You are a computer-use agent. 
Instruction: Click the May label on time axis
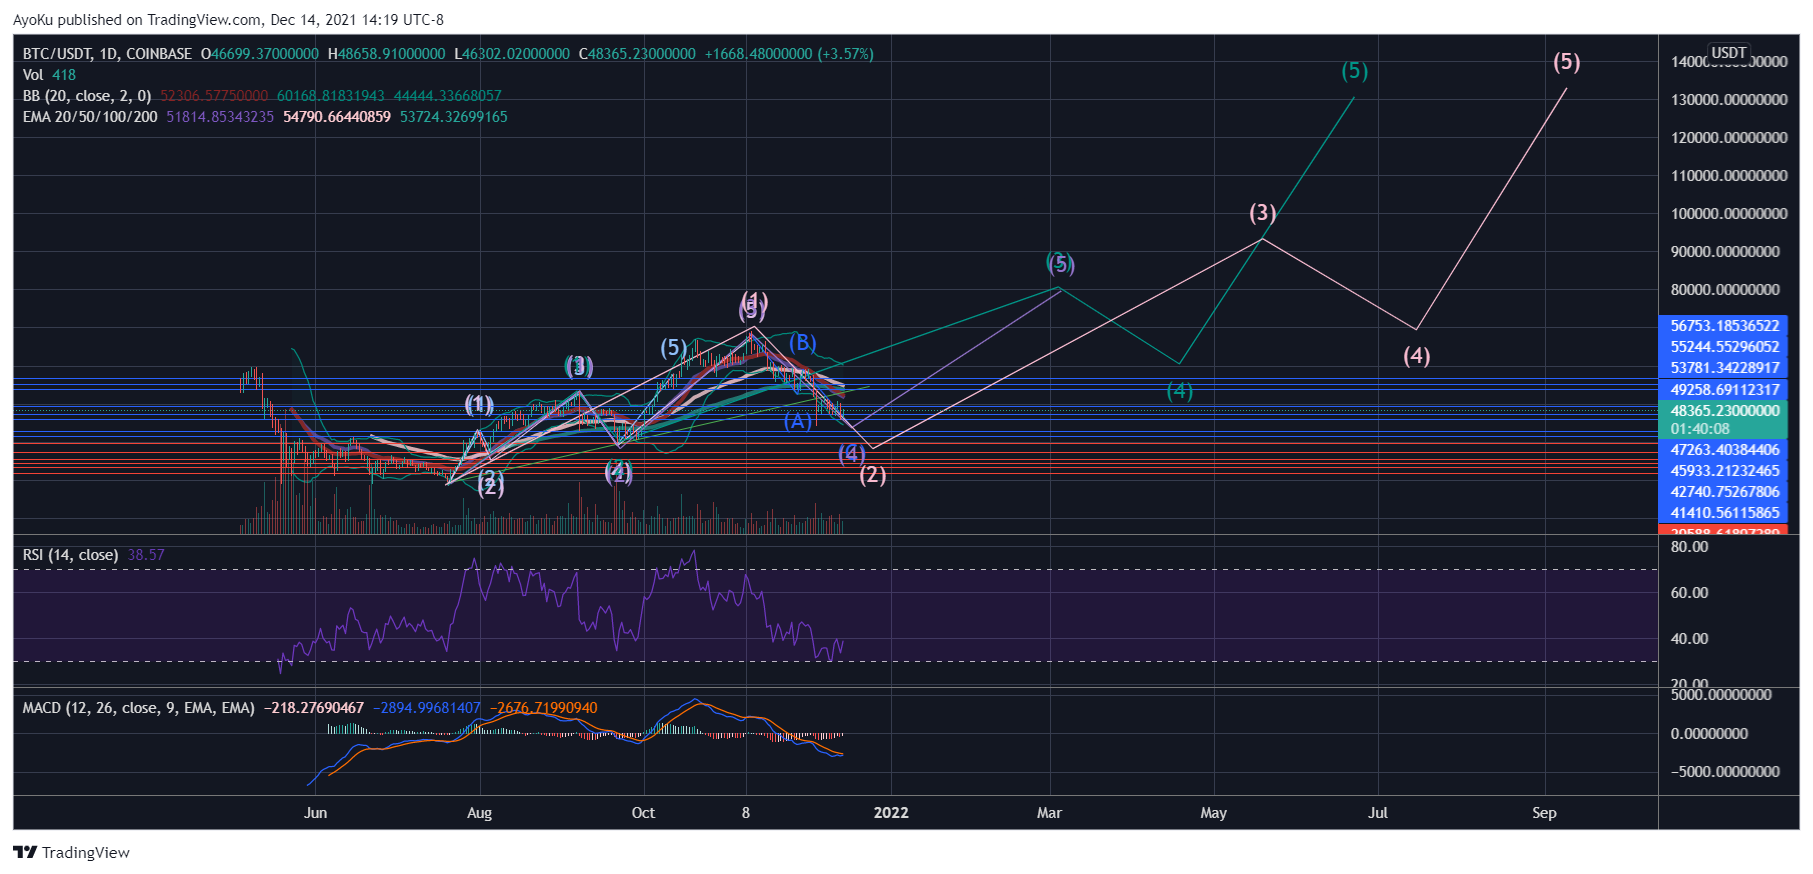[1213, 813]
